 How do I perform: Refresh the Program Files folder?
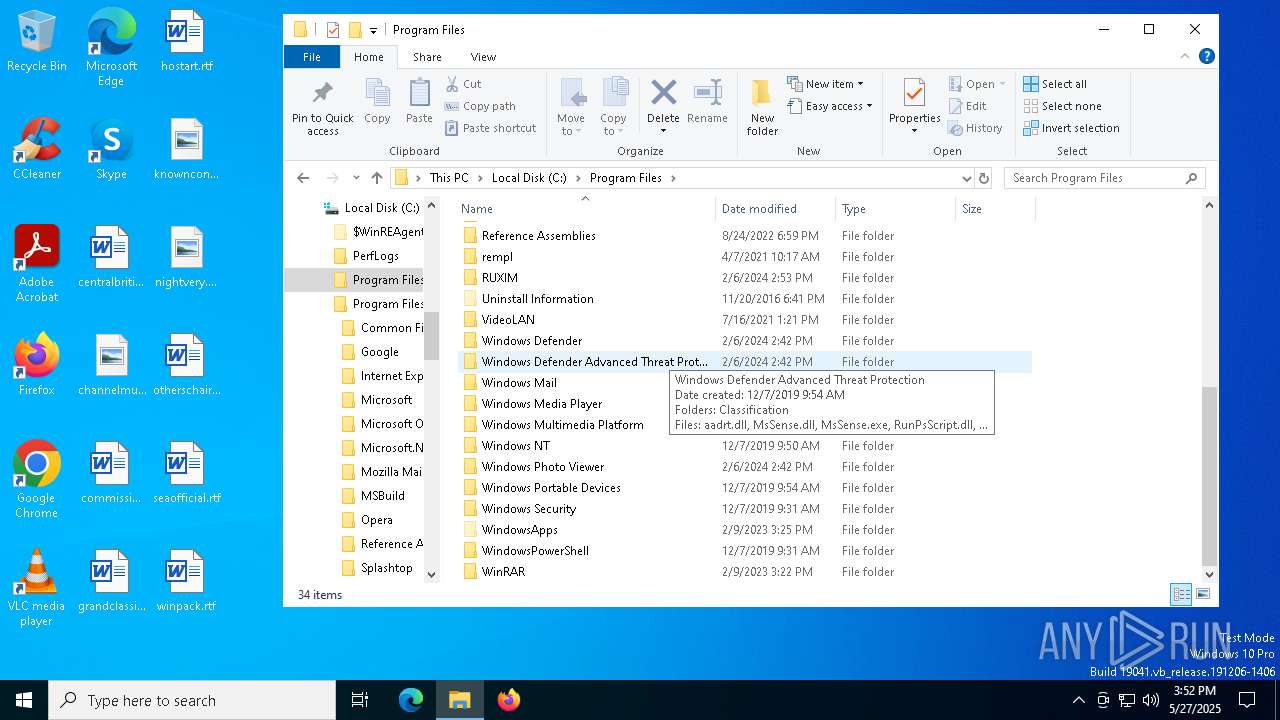pyautogui.click(x=984, y=178)
